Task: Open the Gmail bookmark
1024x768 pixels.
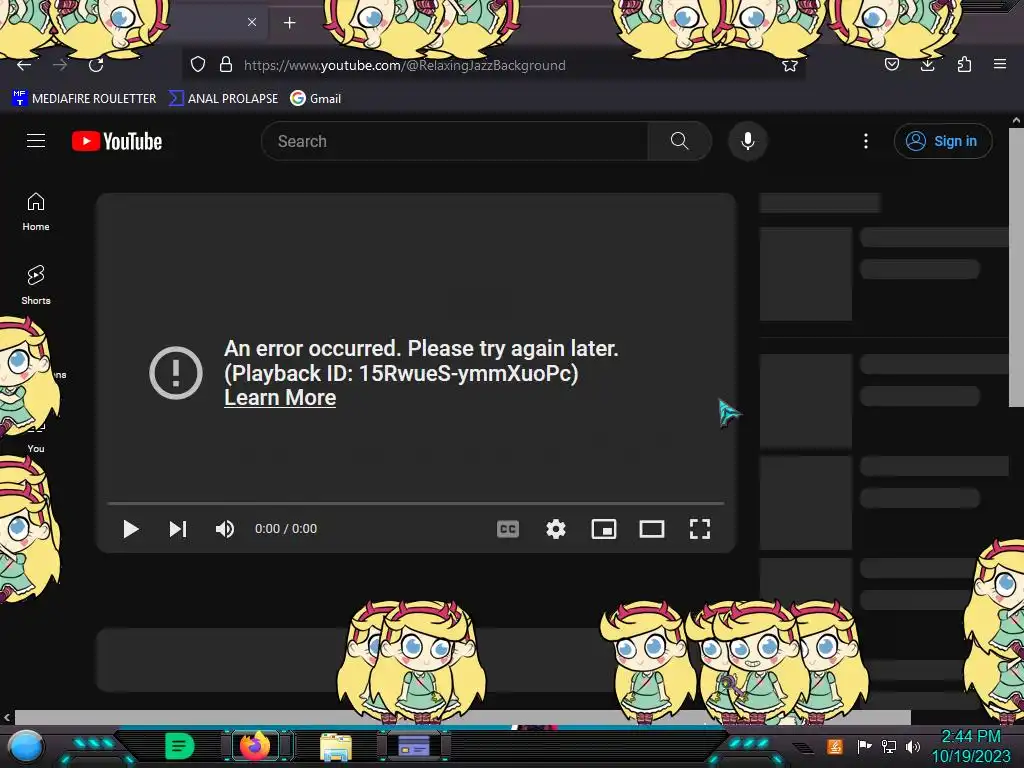Action: click(315, 99)
